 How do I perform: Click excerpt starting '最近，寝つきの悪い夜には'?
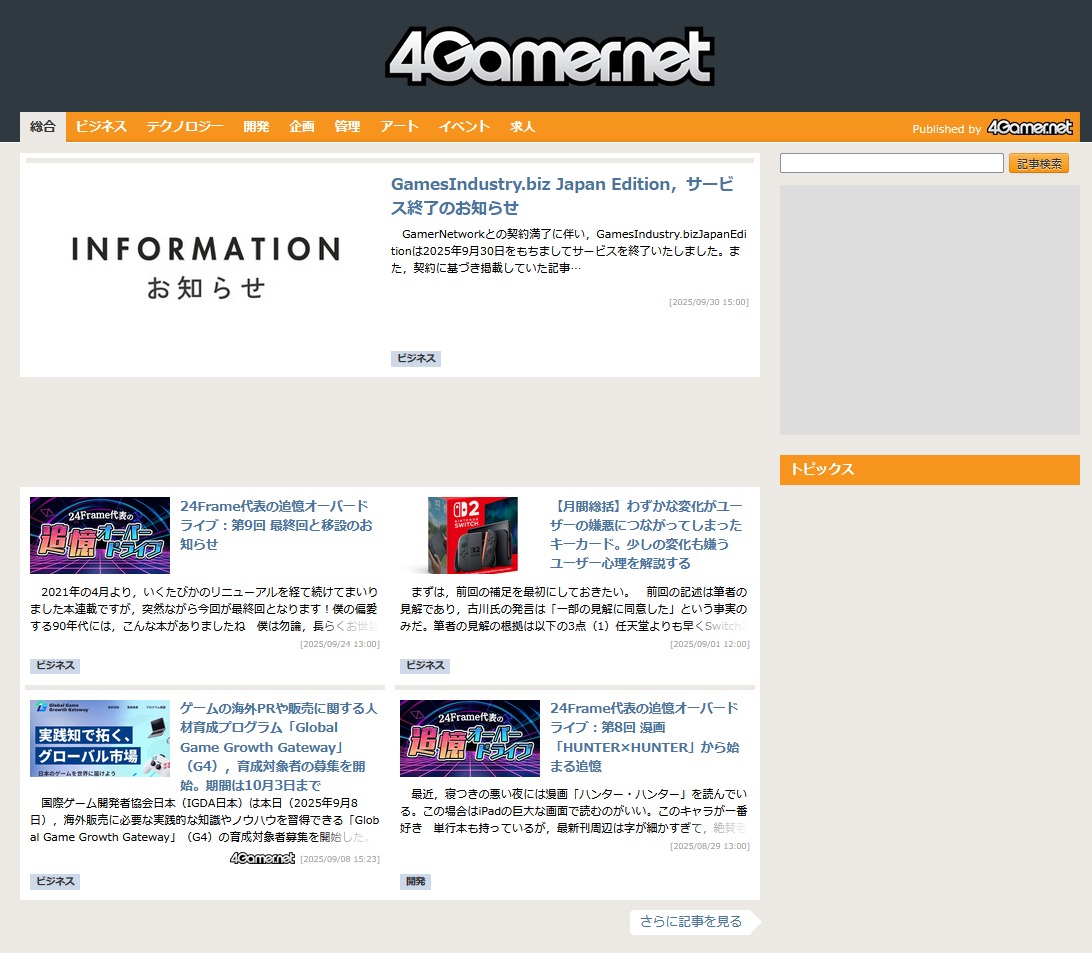(574, 811)
